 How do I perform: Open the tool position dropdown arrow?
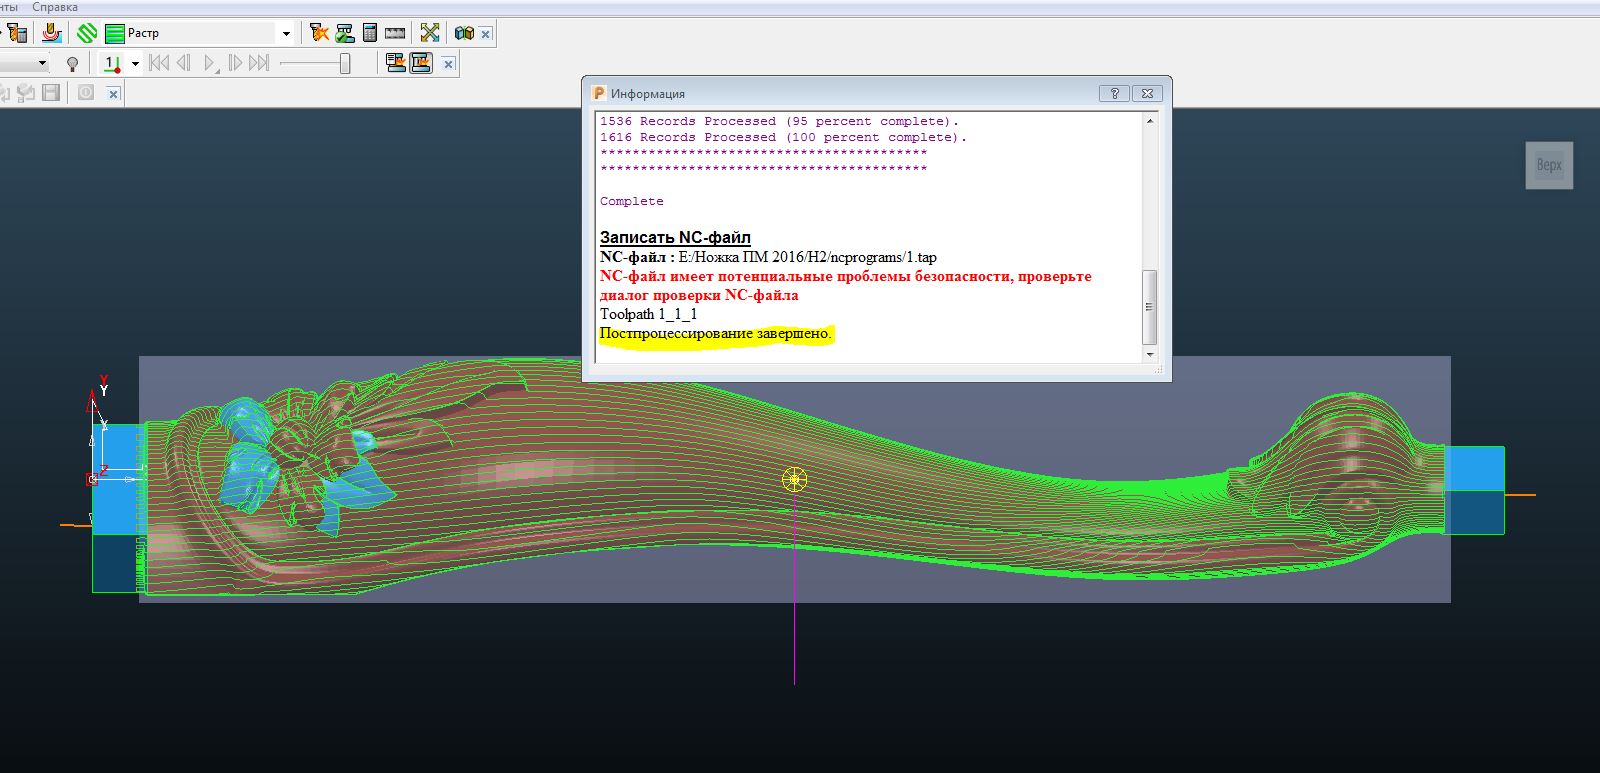tap(135, 64)
